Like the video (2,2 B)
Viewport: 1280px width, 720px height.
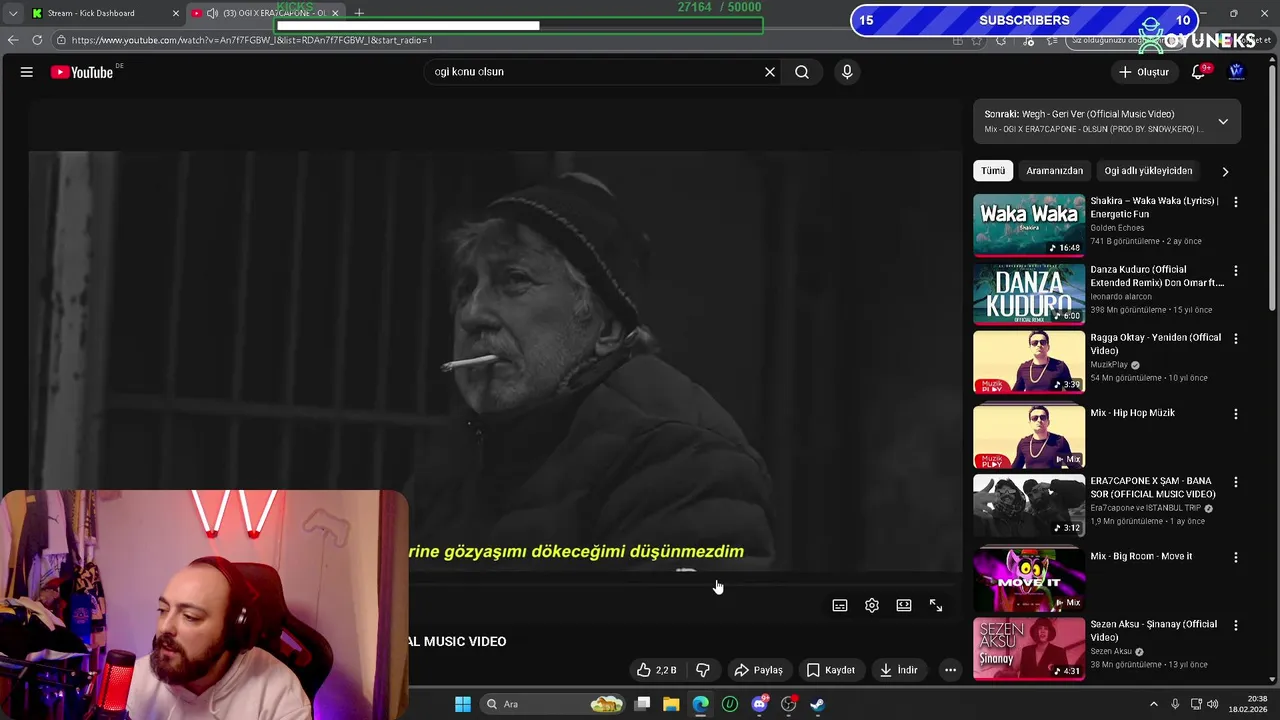click(x=657, y=670)
